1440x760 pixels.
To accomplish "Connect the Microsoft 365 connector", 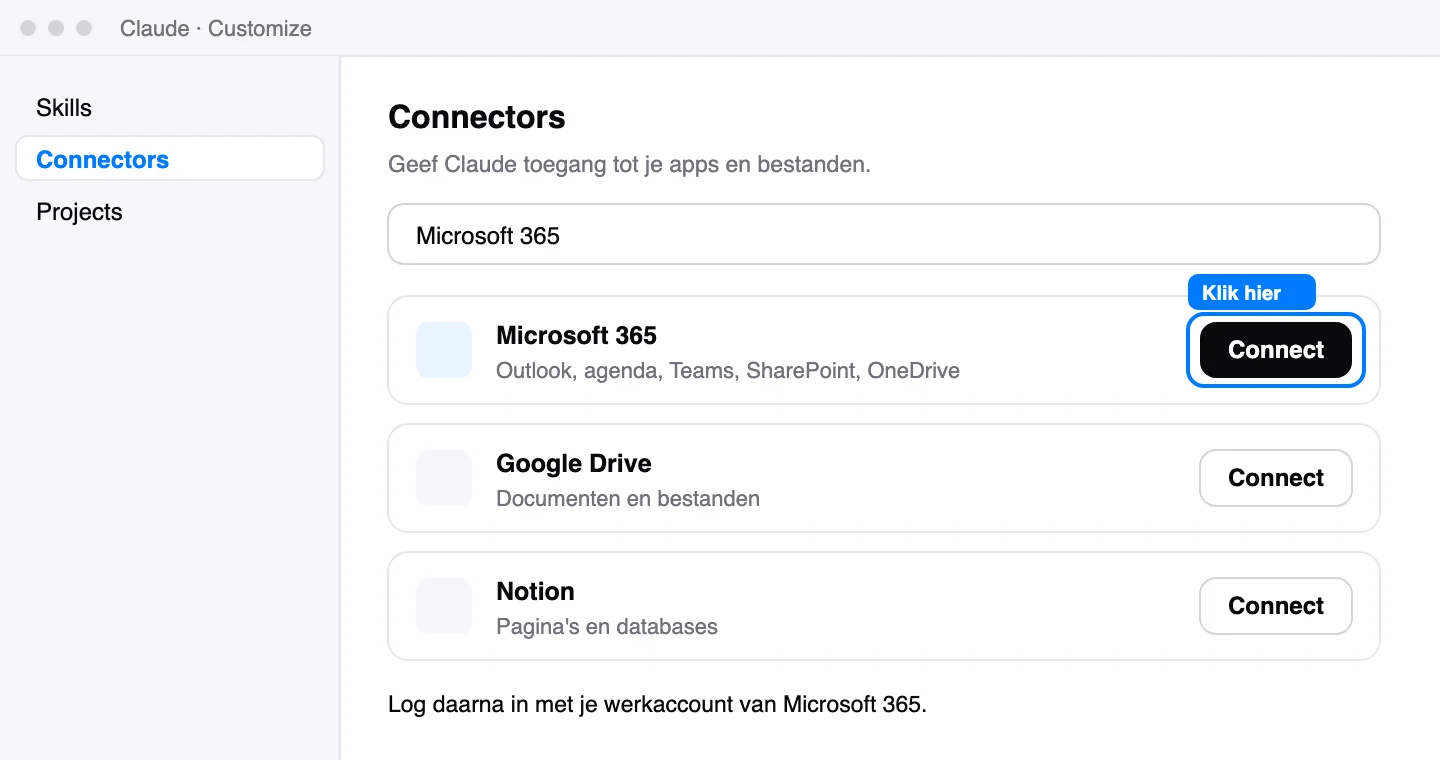I will point(1276,350).
